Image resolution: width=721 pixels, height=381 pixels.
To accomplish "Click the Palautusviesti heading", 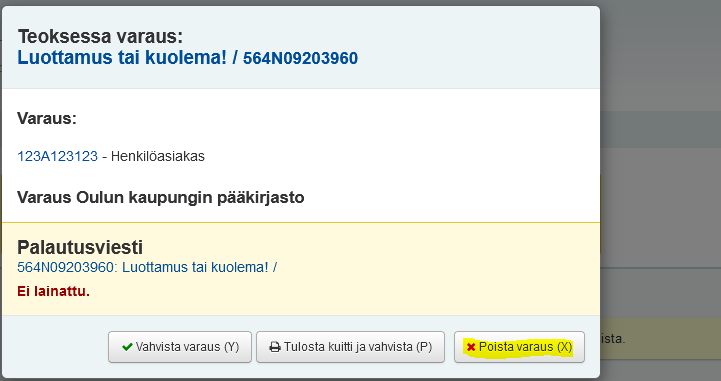I will tap(80, 247).
